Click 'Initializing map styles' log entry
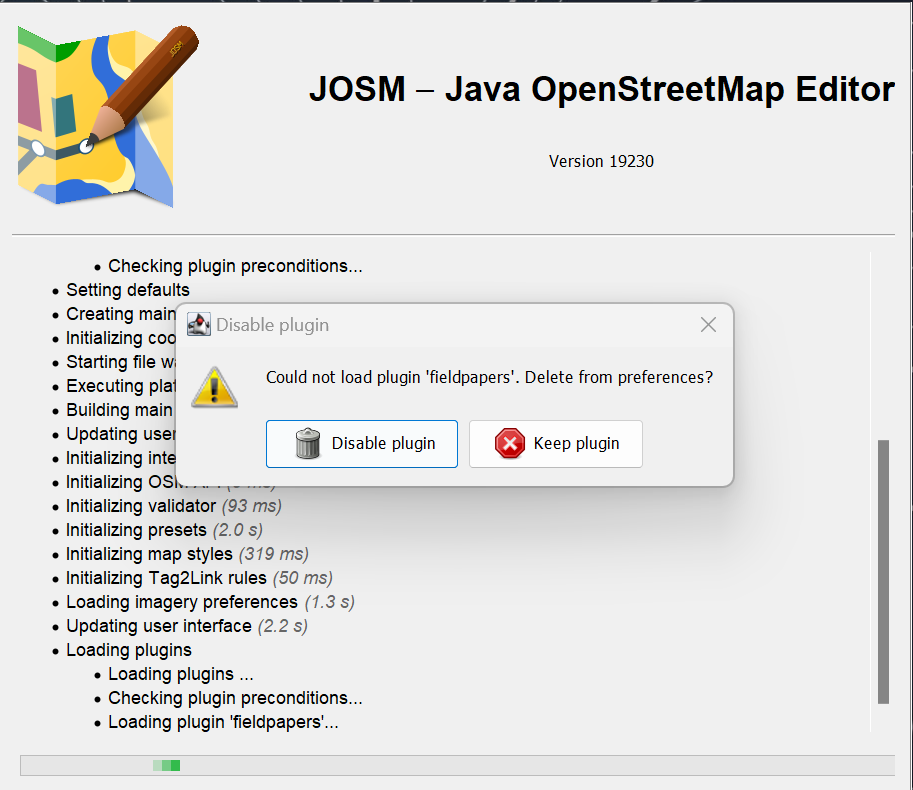Screen dimensions: 913x790 pos(187,554)
